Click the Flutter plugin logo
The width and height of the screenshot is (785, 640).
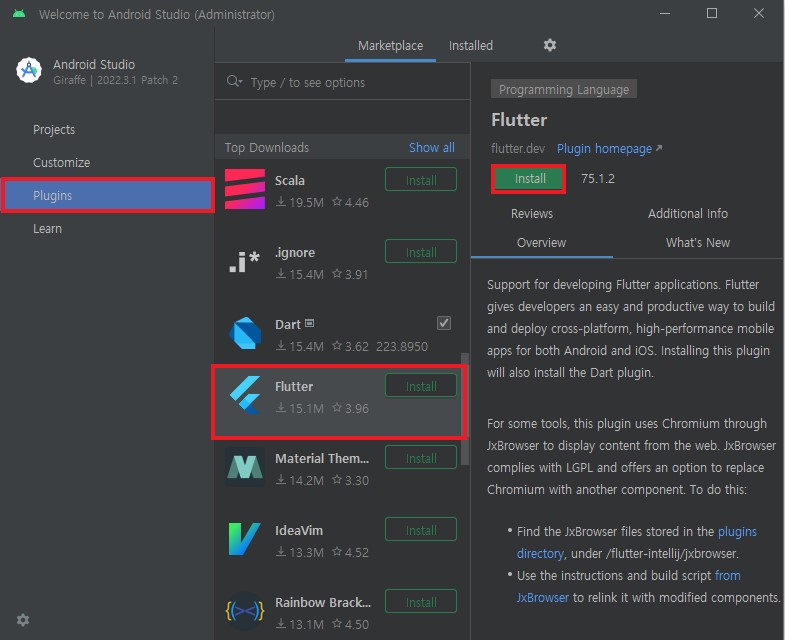point(245,395)
